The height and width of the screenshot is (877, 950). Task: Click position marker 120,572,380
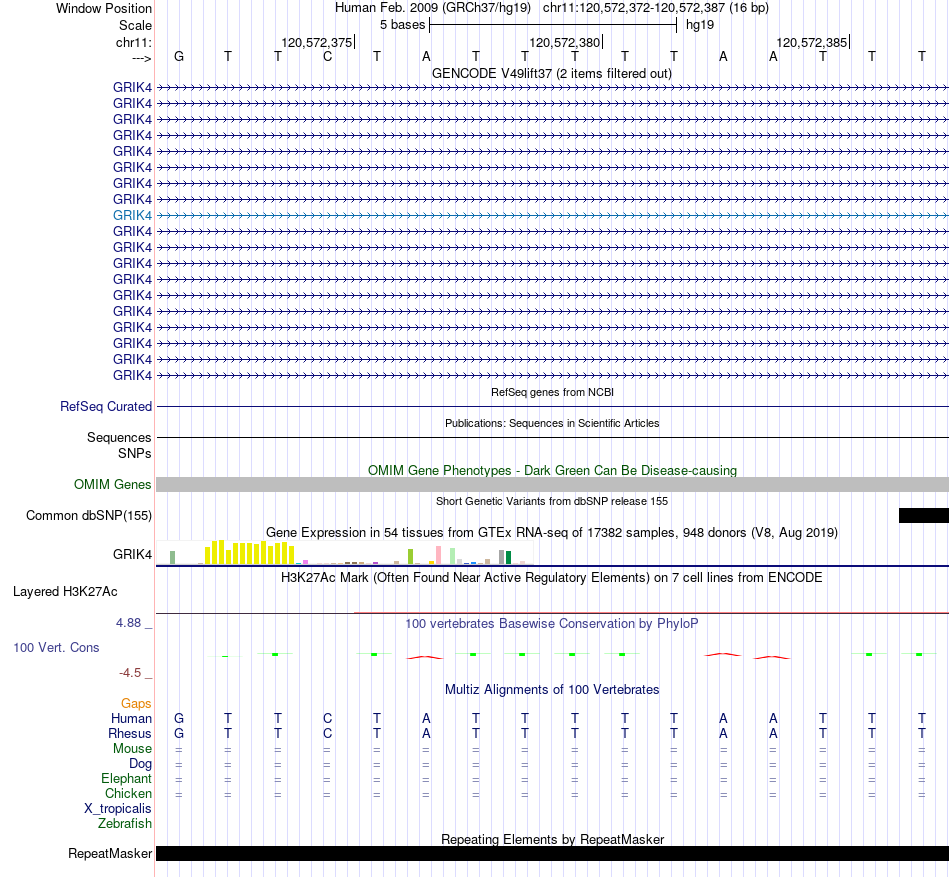564,42
